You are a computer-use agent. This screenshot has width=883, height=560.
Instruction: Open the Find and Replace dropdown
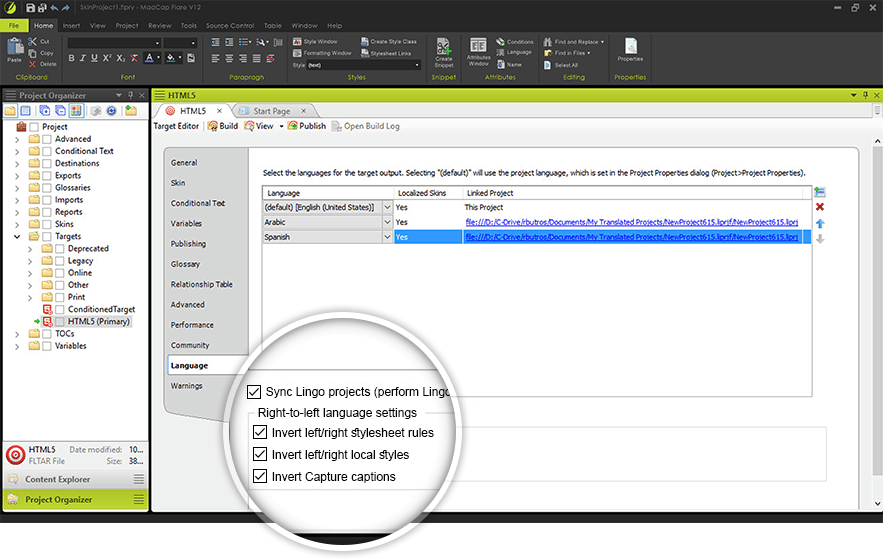click(x=602, y=42)
